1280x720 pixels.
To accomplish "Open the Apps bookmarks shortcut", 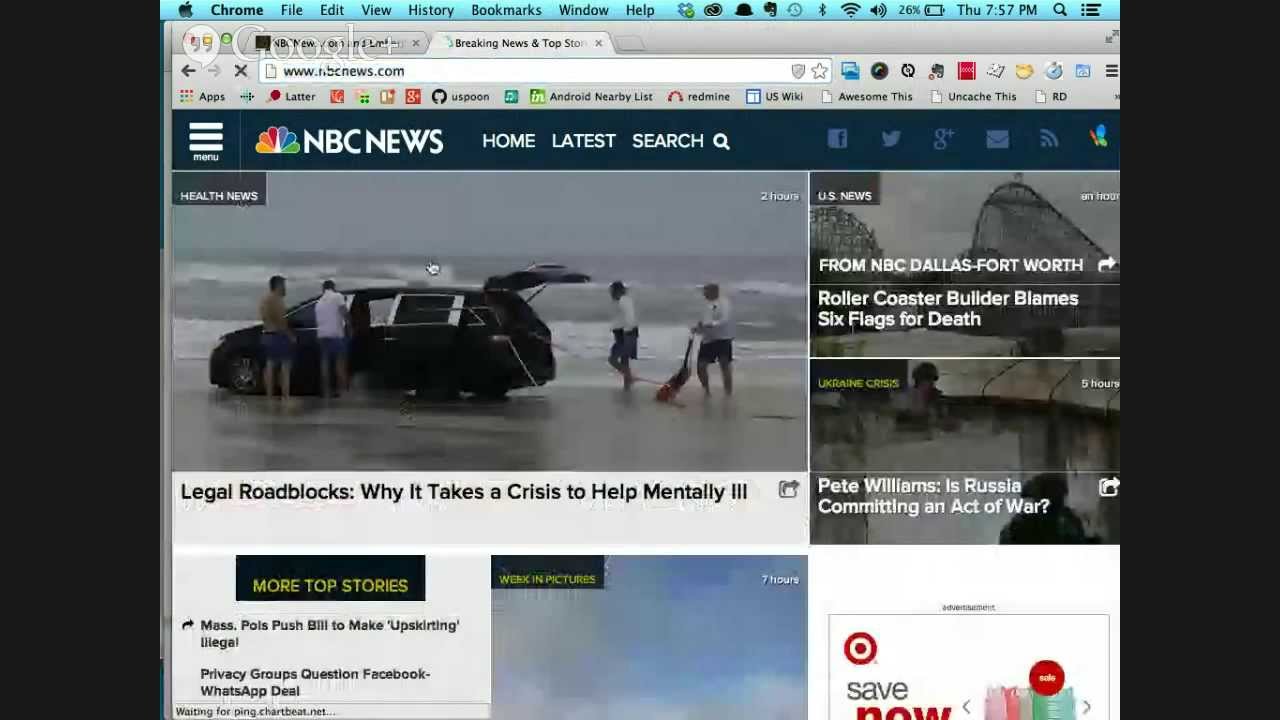I will click(x=202, y=97).
